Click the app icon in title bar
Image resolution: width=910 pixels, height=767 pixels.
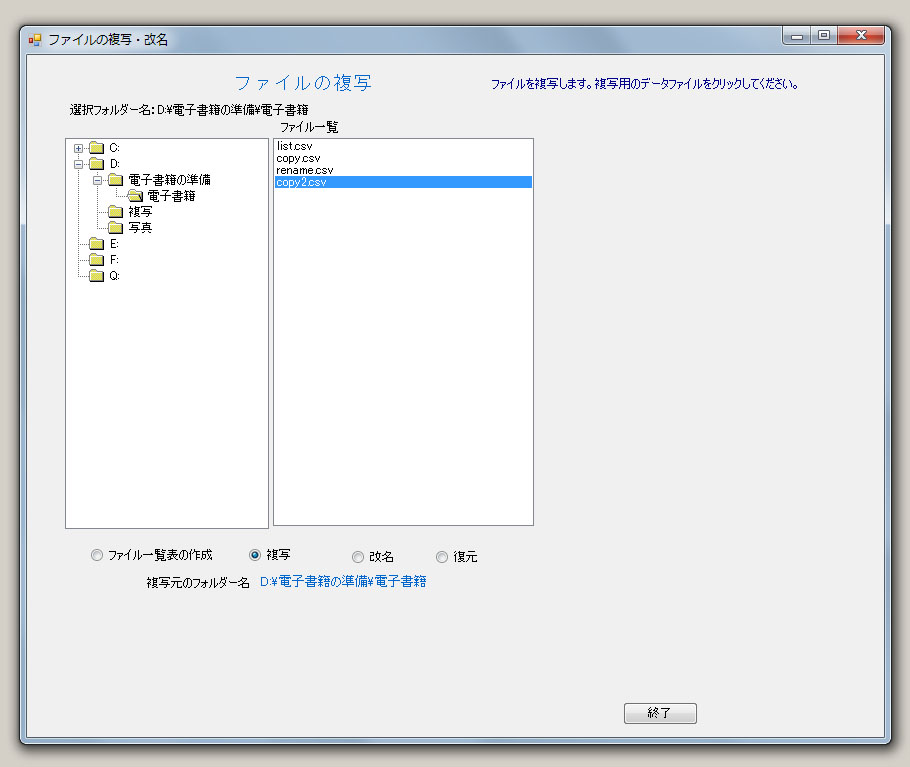pyautogui.click(x=35, y=40)
